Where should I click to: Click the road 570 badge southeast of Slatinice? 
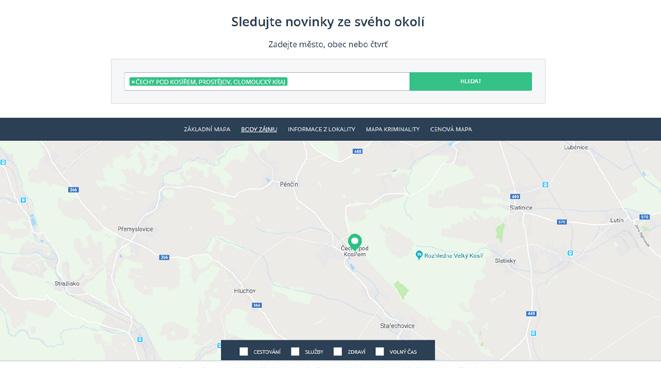562,222
